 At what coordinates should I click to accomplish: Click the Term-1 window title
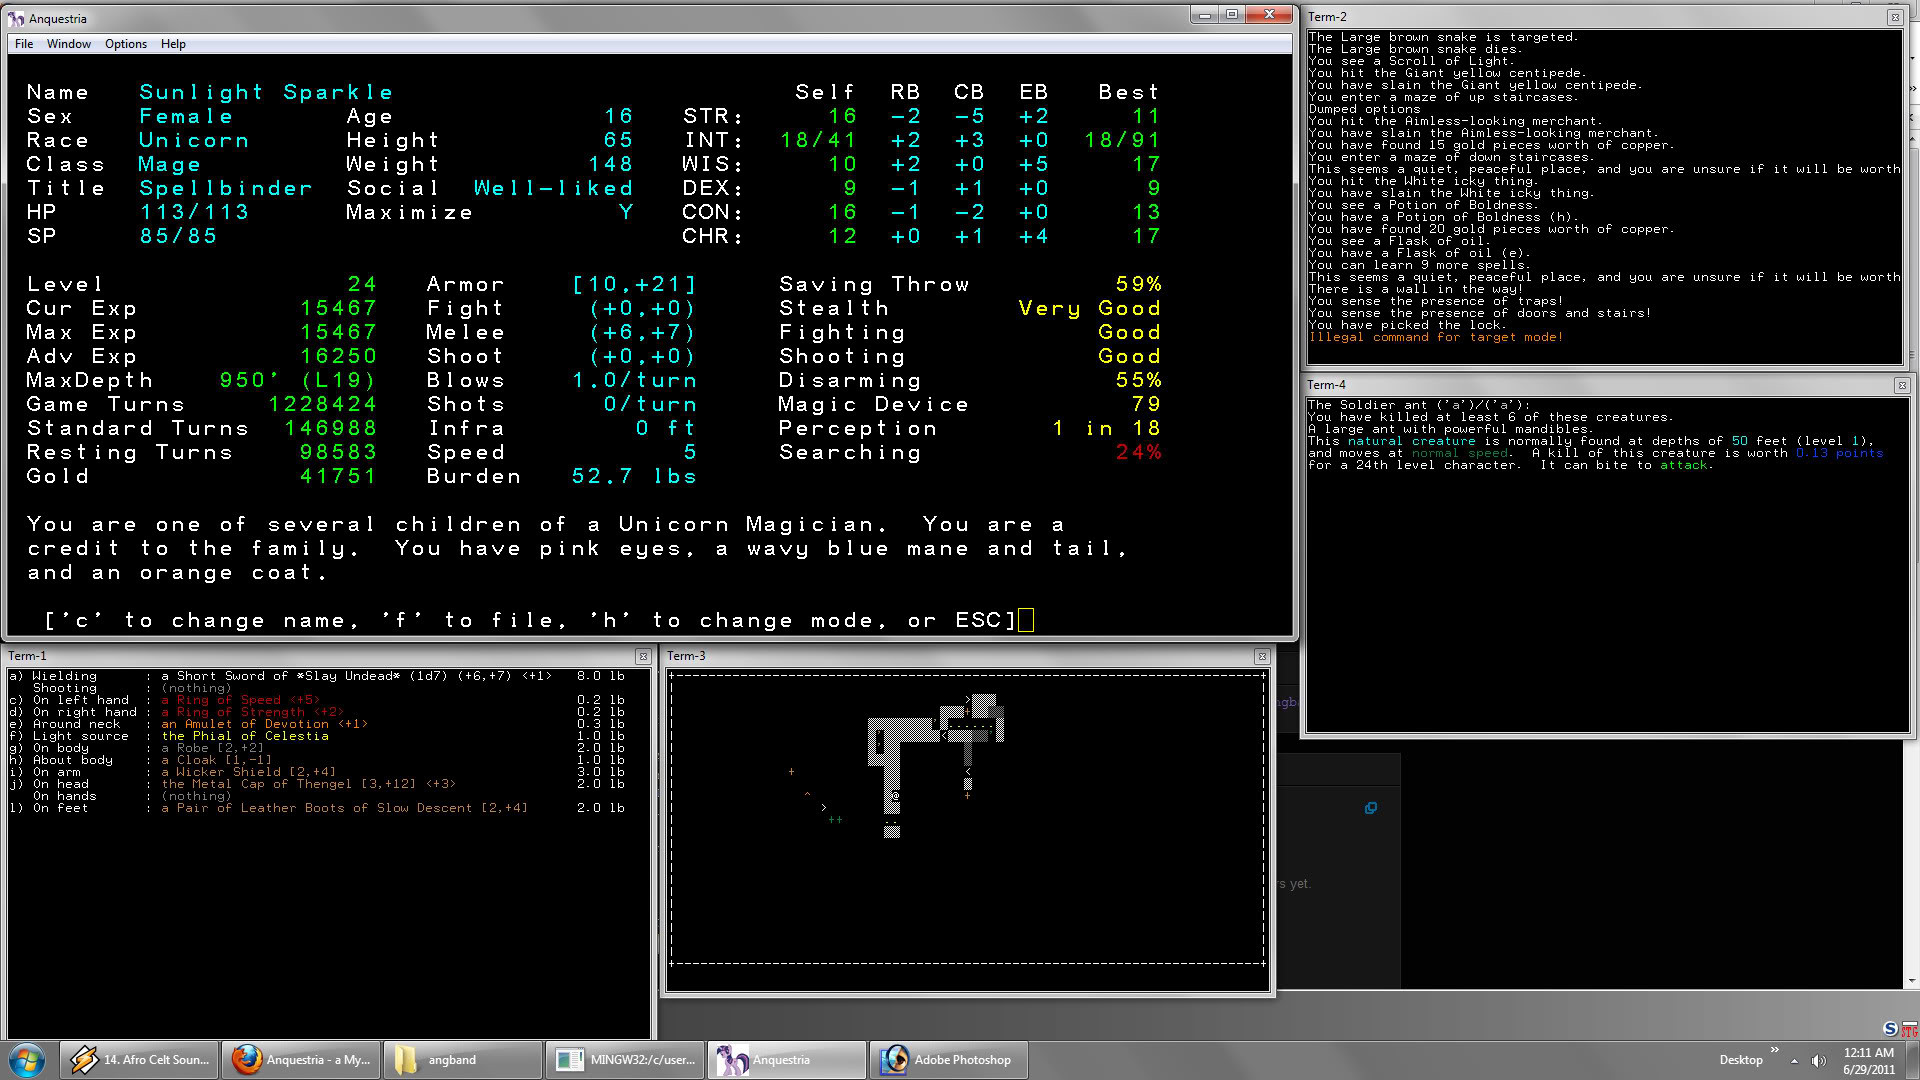tap(28, 656)
